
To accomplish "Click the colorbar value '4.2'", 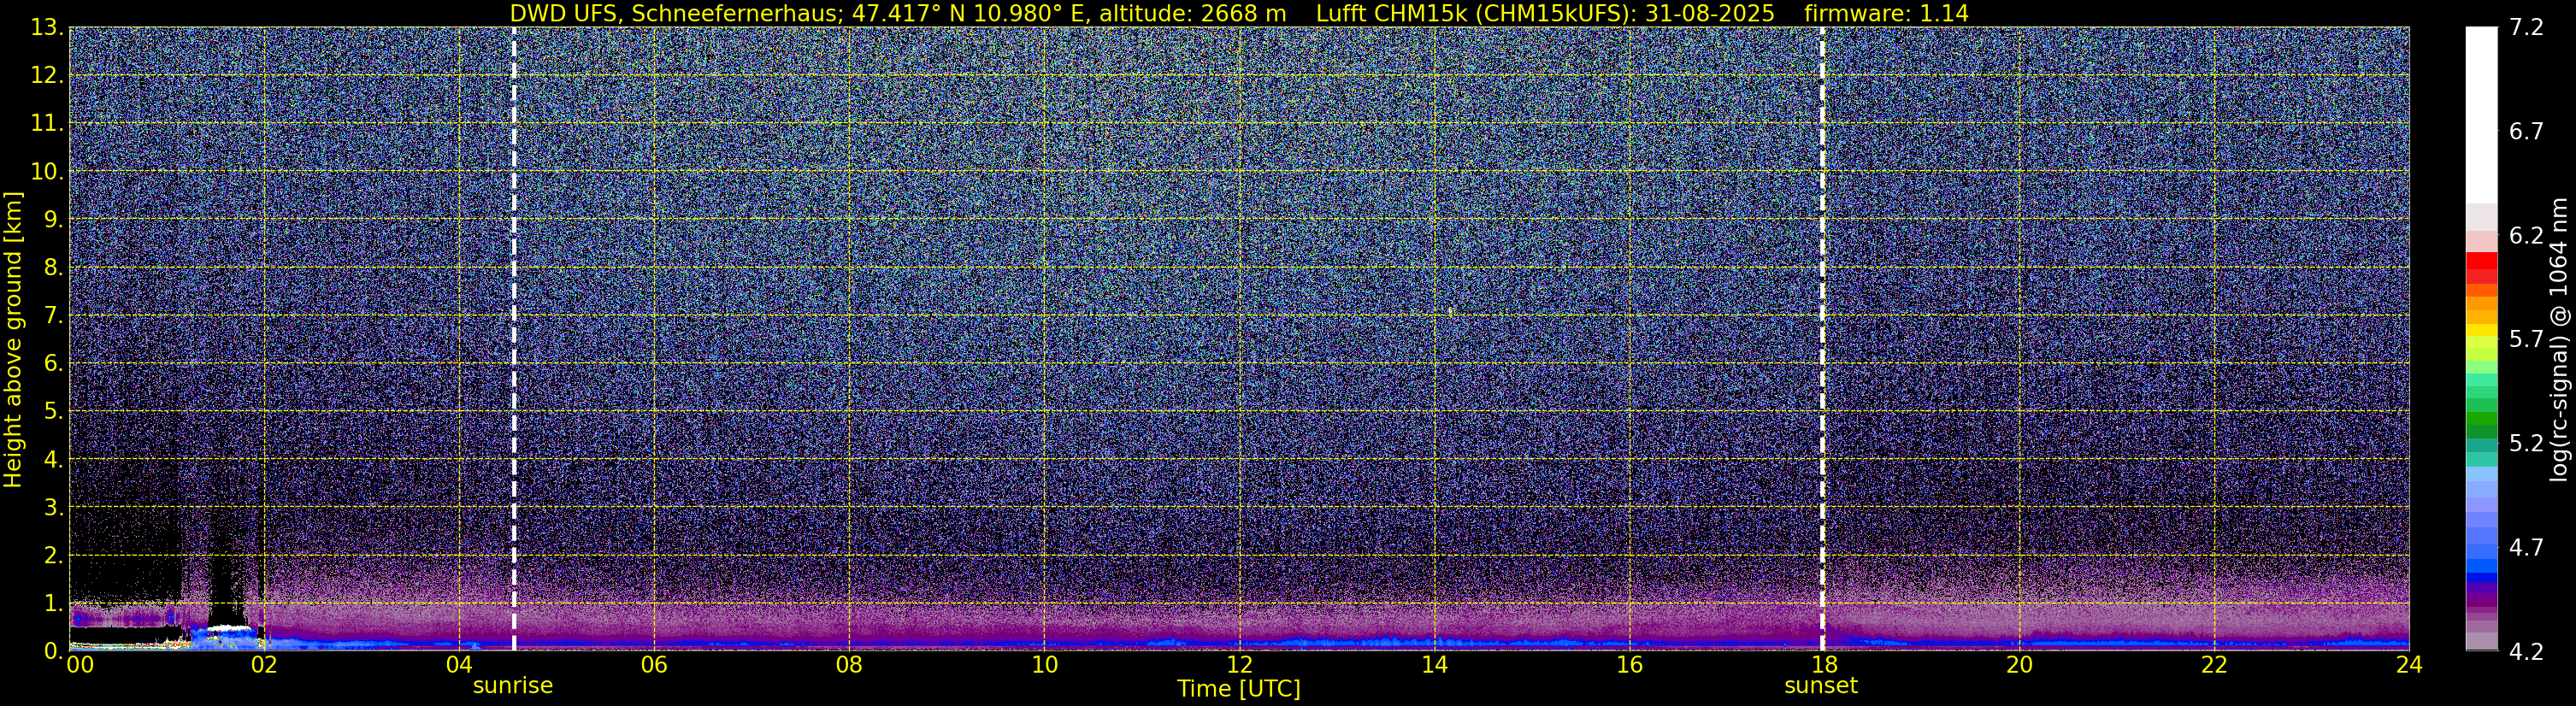I will tap(2526, 652).
